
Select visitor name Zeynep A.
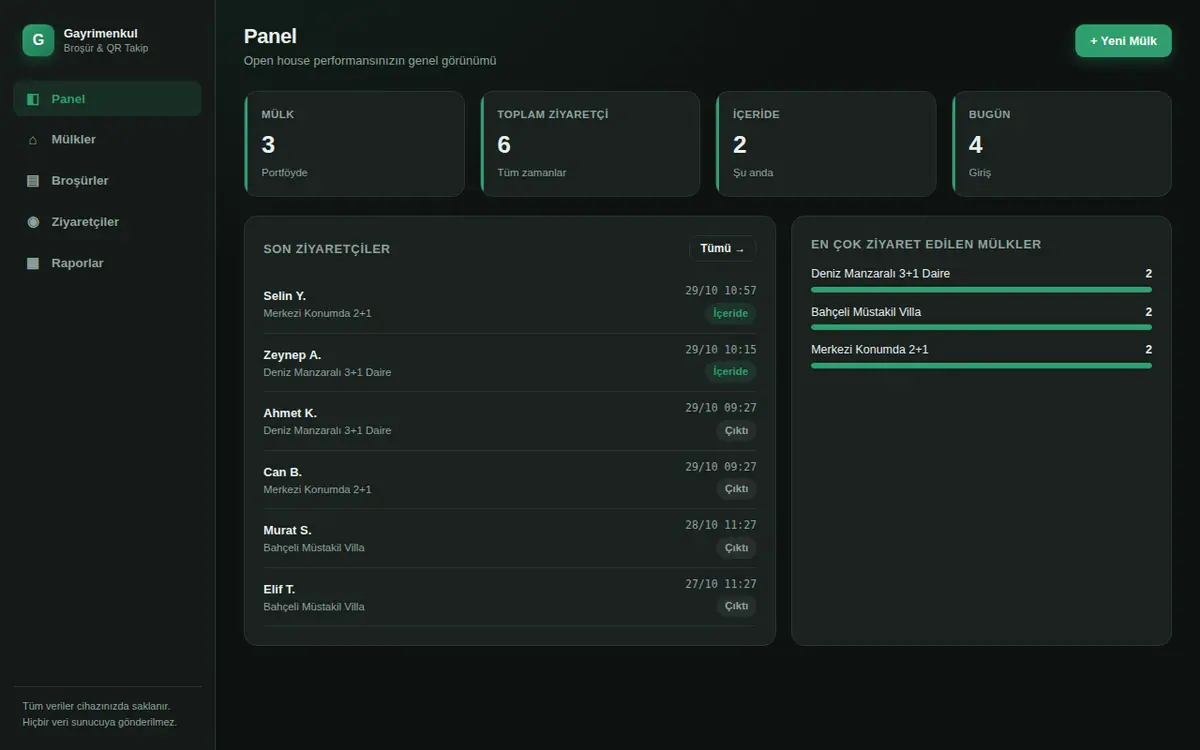292,355
